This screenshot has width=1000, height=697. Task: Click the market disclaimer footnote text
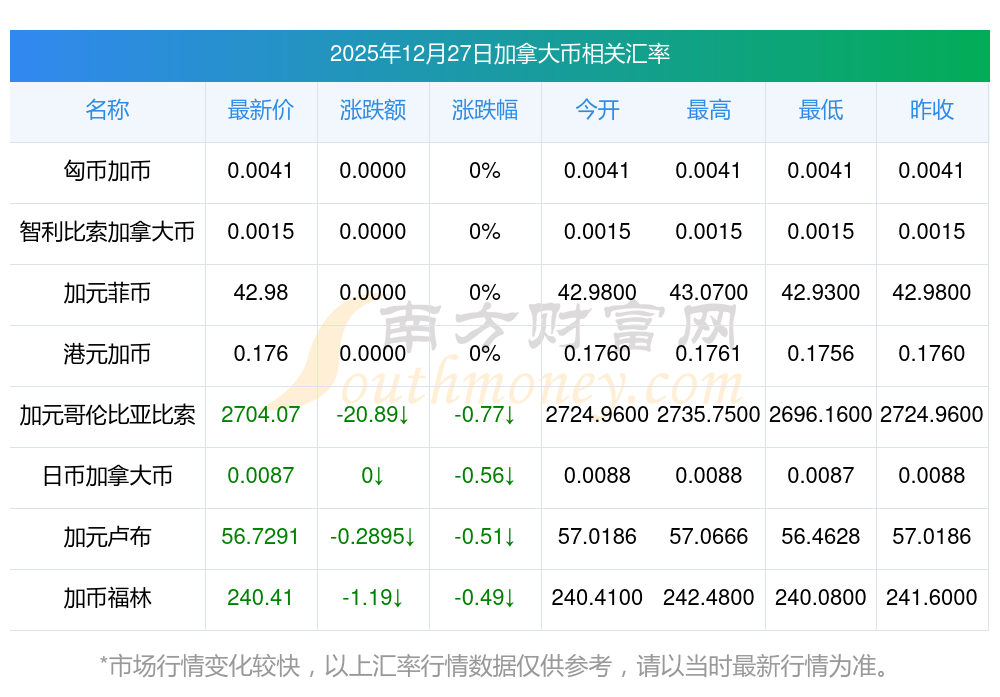click(494, 665)
